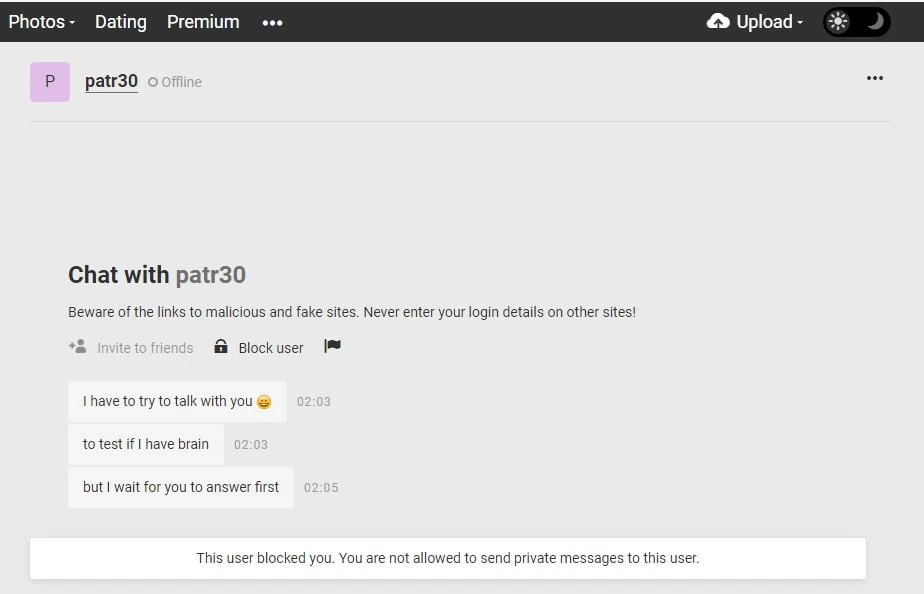Expand the Upload dropdown arrow
Viewport: 924px width, 594px height.
point(800,23)
